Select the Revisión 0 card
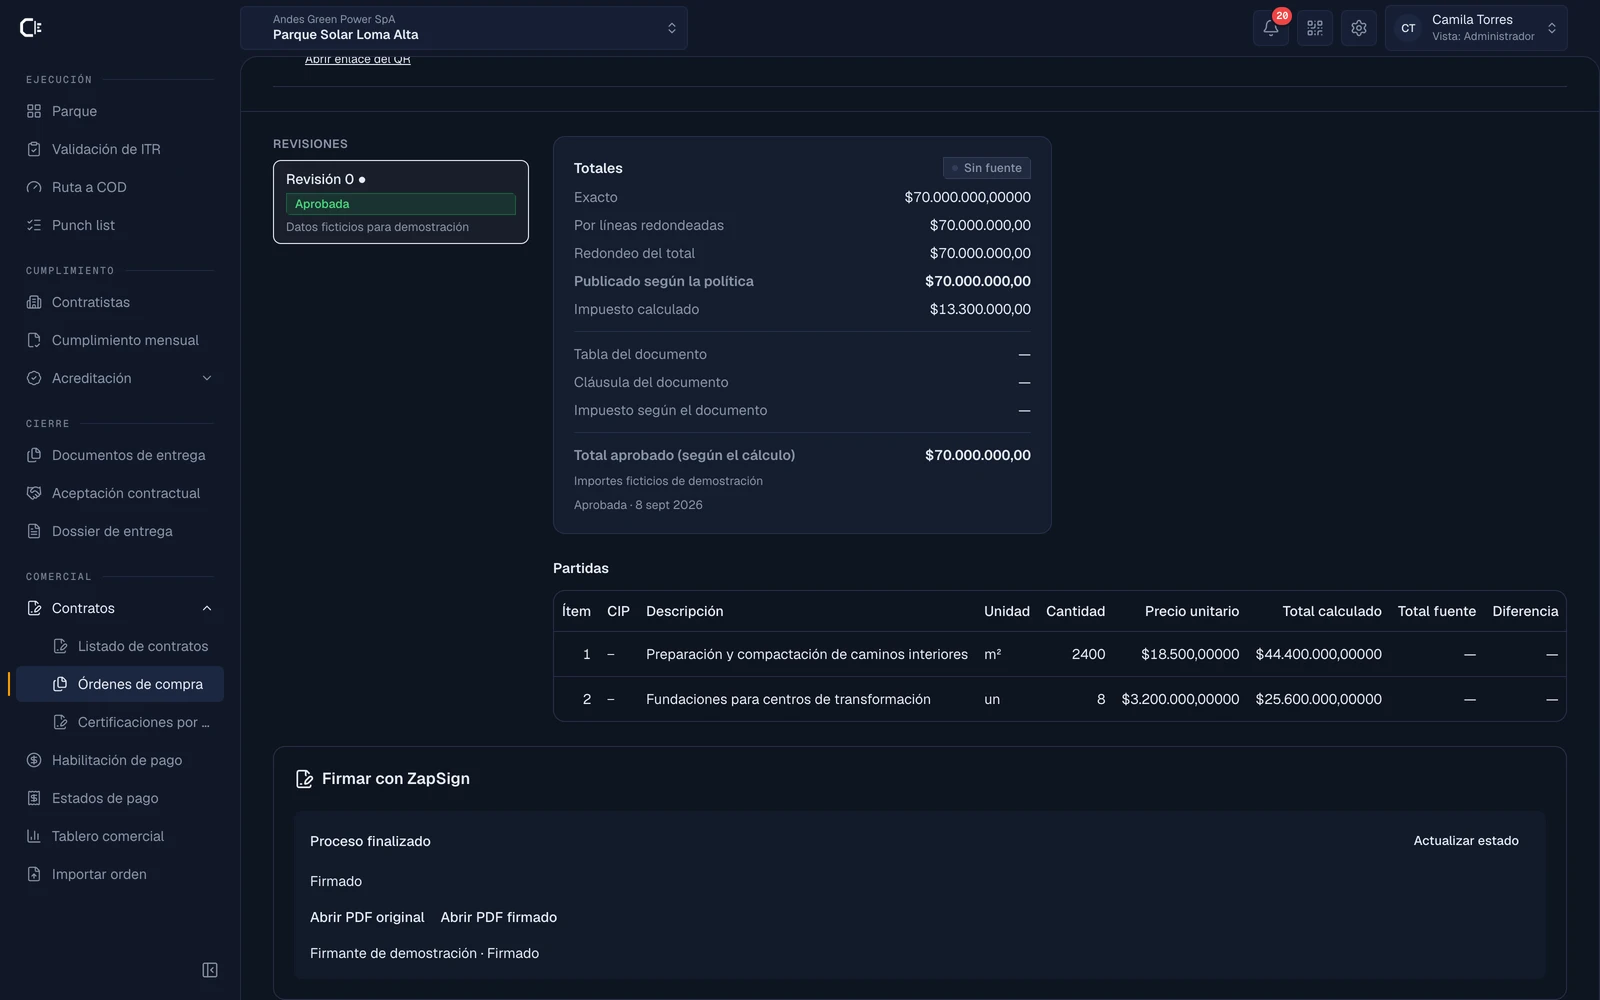The width and height of the screenshot is (1600, 1000). [401, 202]
